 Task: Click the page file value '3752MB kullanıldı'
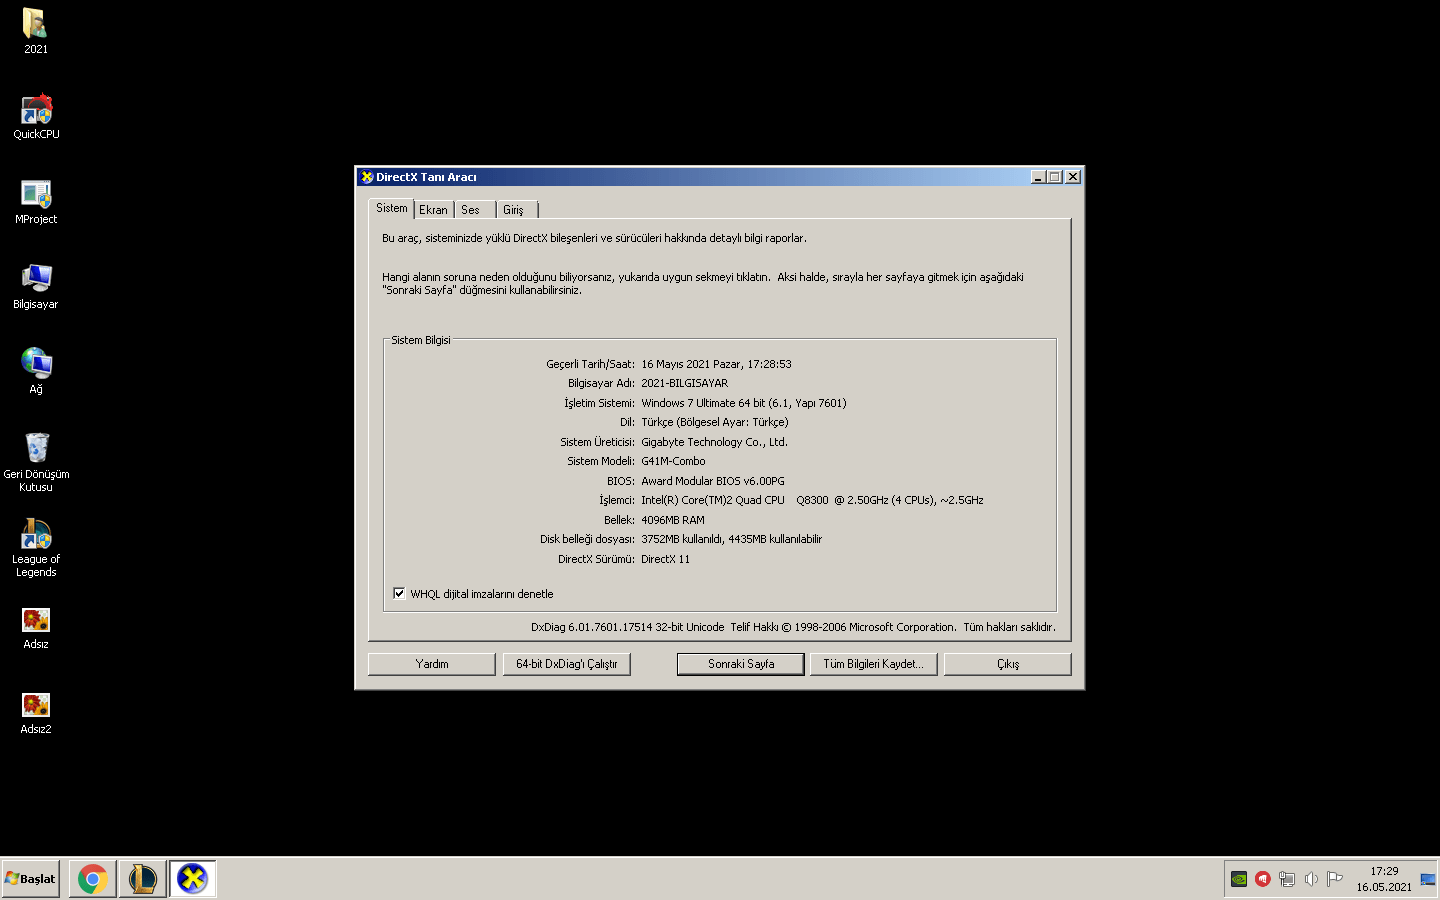click(x=682, y=539)
